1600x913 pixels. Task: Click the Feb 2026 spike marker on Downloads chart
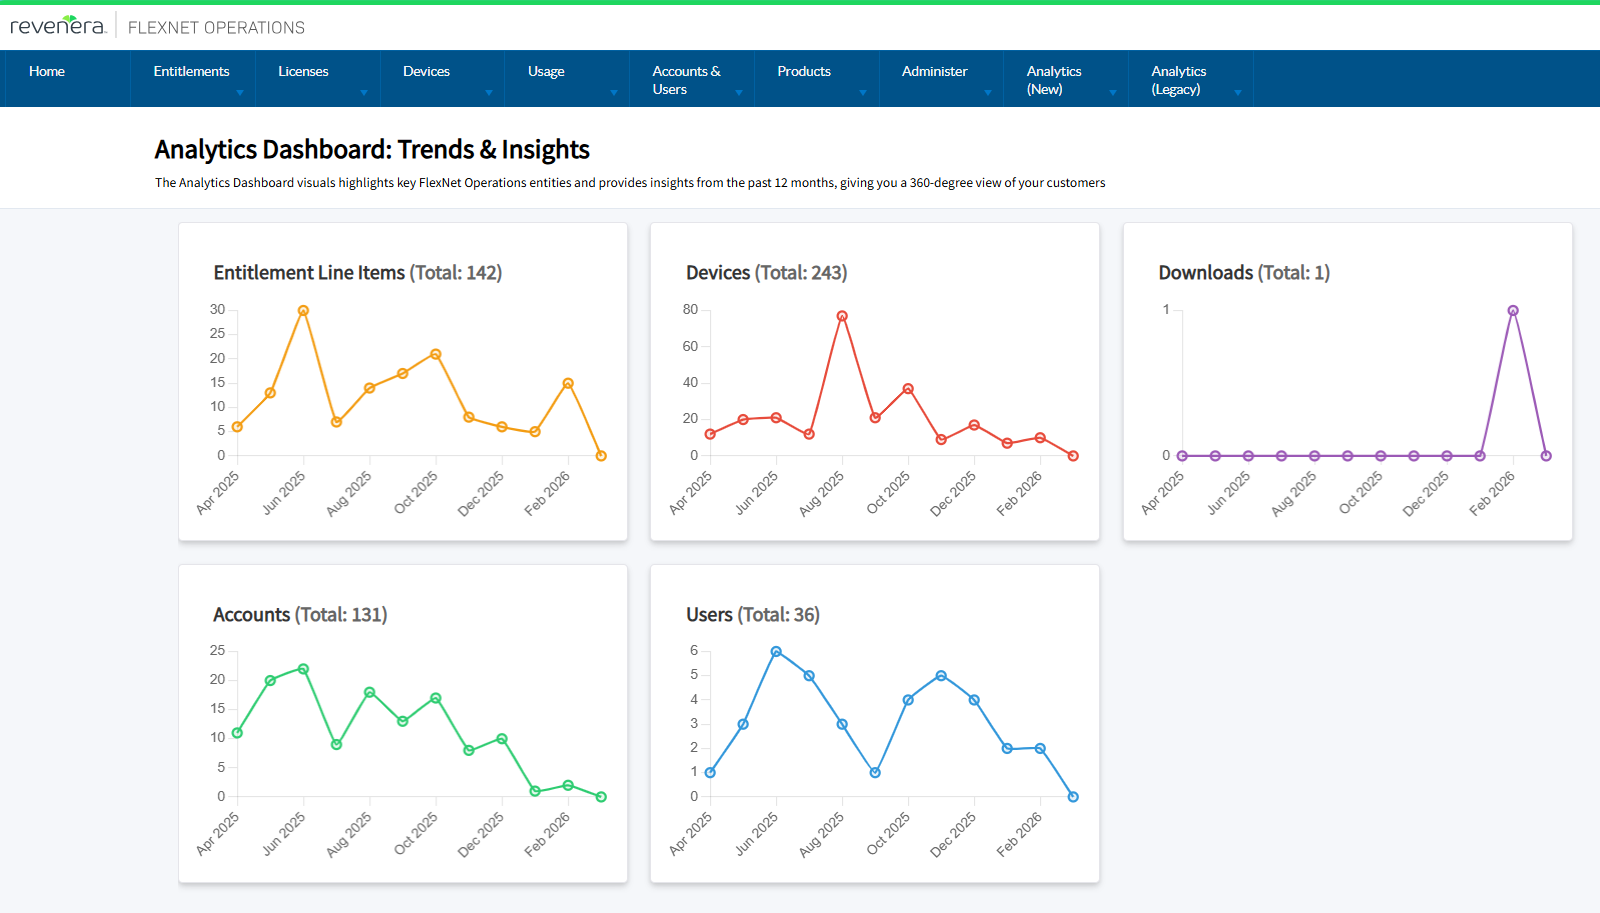coord(1513,310)
